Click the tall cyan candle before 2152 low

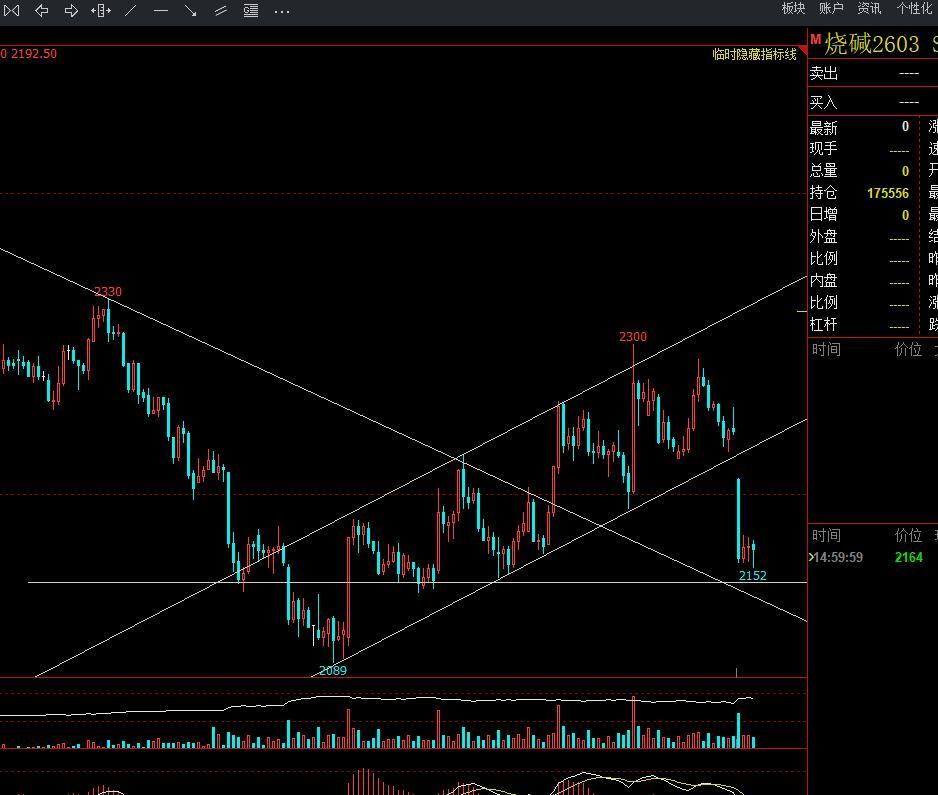coord(739,519)
